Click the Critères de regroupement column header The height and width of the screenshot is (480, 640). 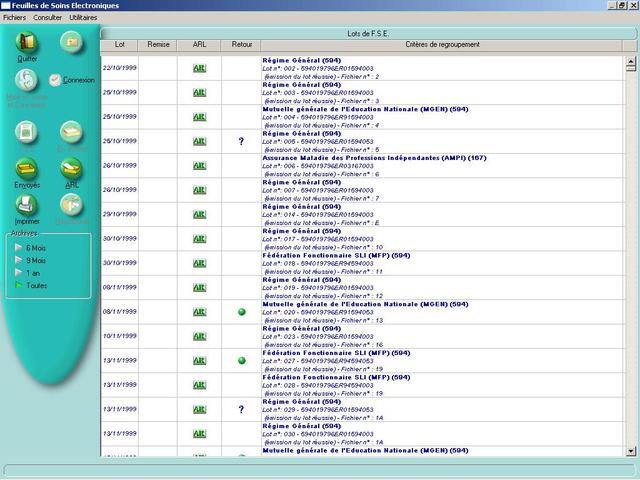[x=442, y=45]
